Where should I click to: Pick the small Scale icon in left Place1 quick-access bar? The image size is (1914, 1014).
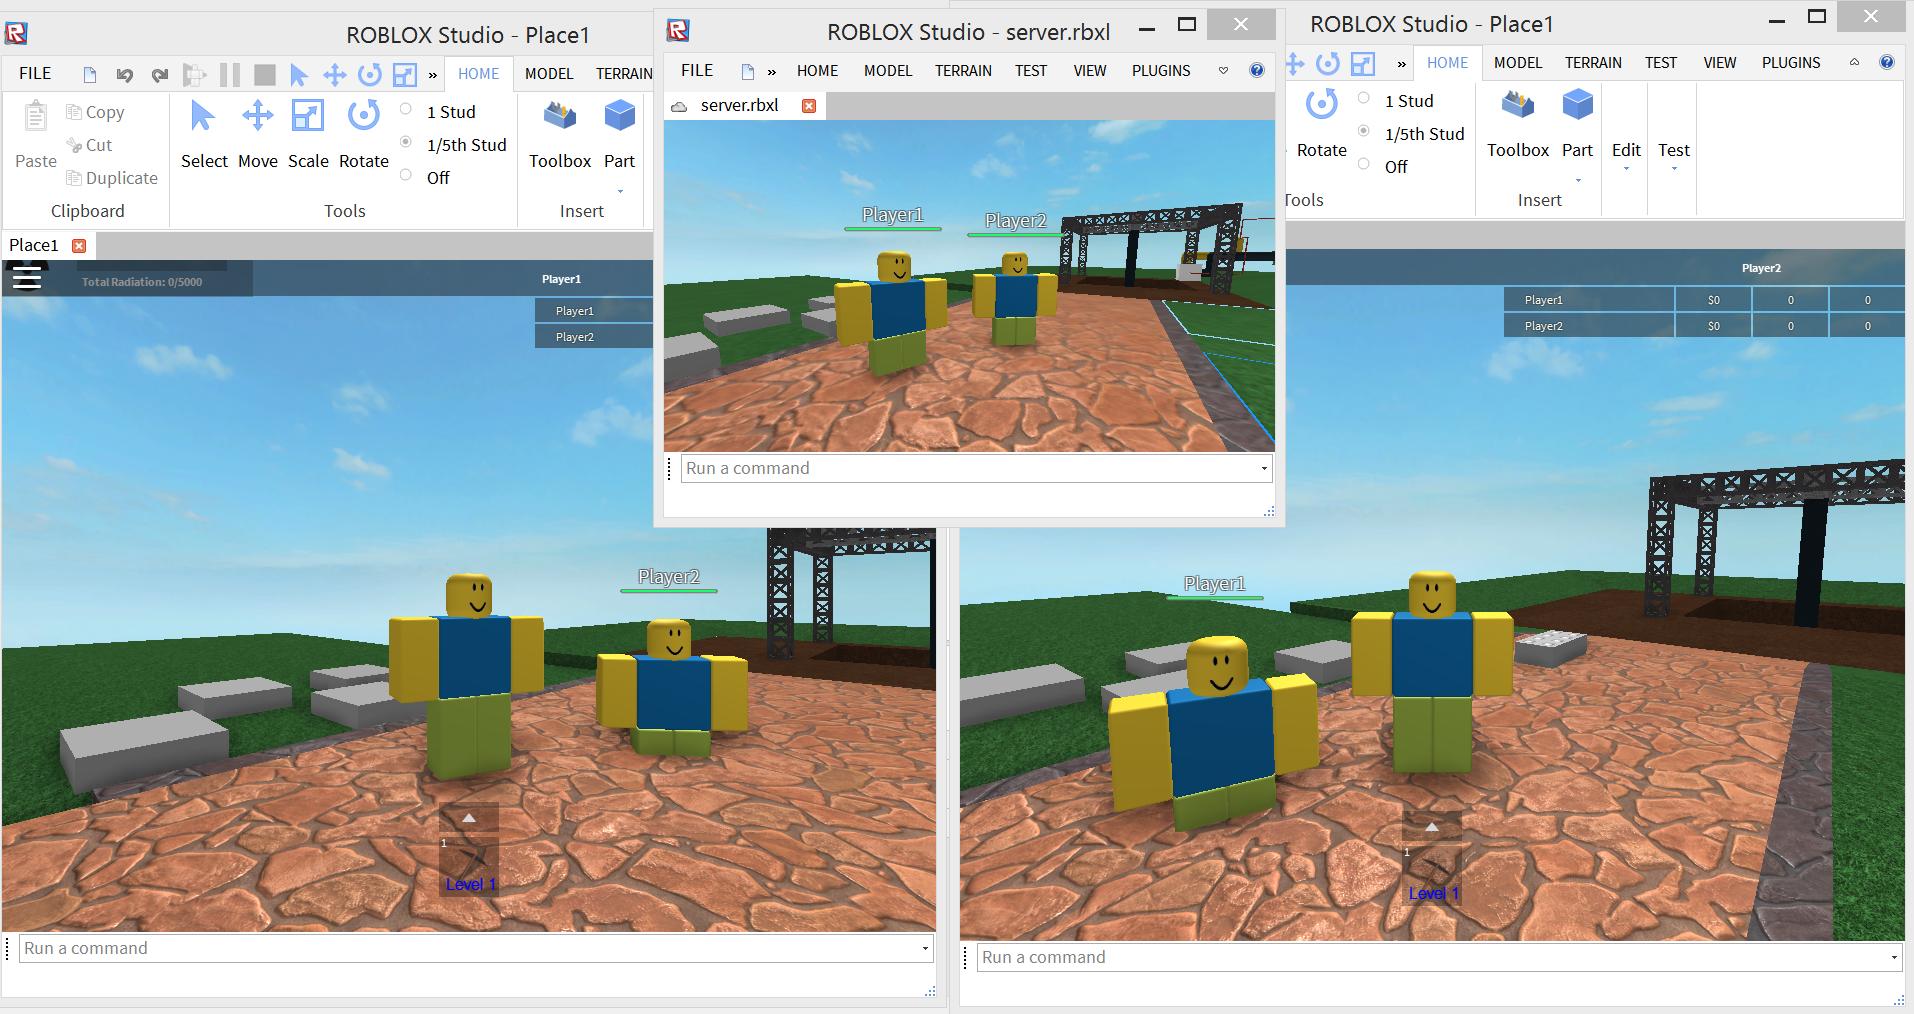pos(404,74)
